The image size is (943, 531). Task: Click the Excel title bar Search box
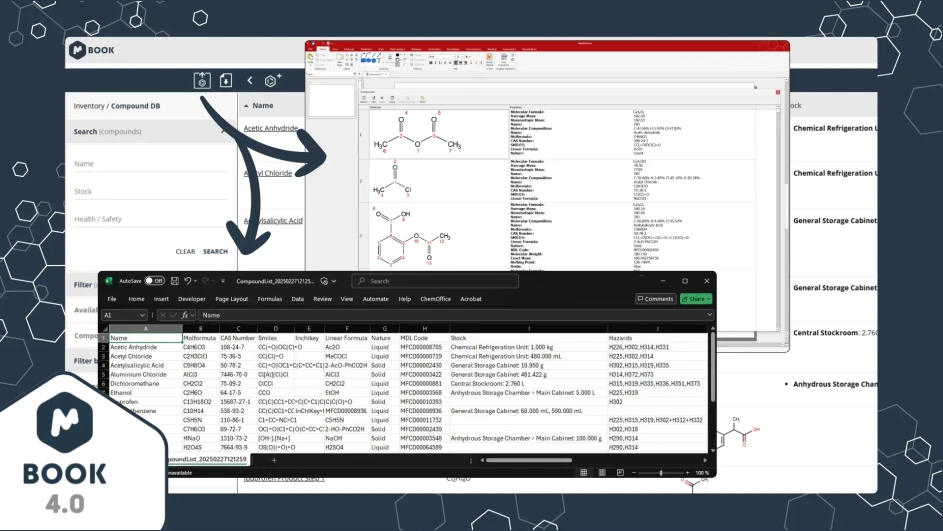point(435,281)
